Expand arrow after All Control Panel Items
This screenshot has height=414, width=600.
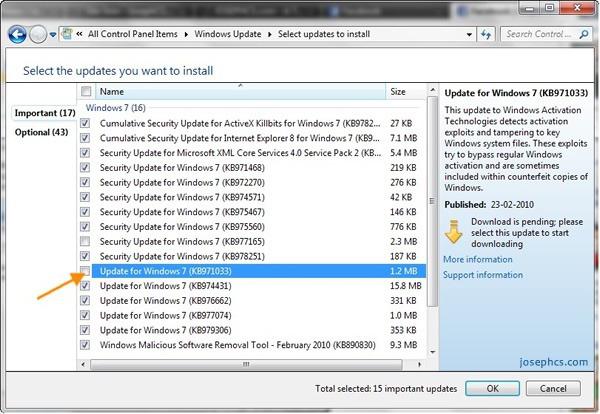pyautogui.click(x=186, y=34)
